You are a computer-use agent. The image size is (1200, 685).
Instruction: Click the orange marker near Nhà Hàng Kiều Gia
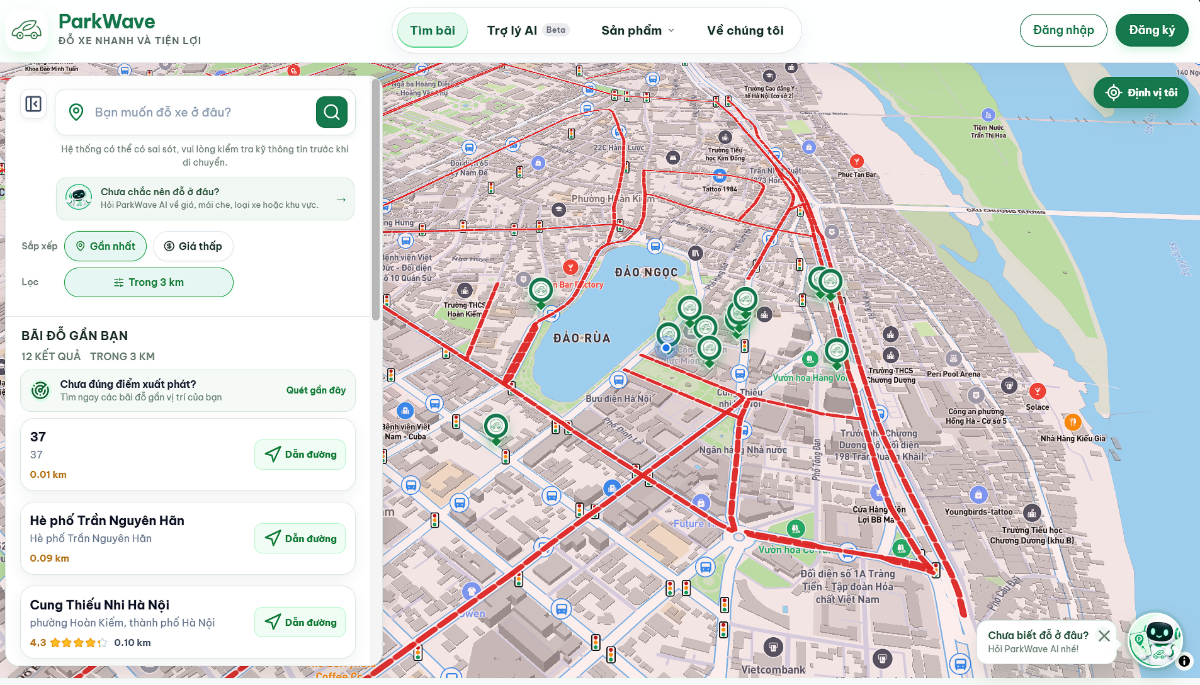[1072, 421]
